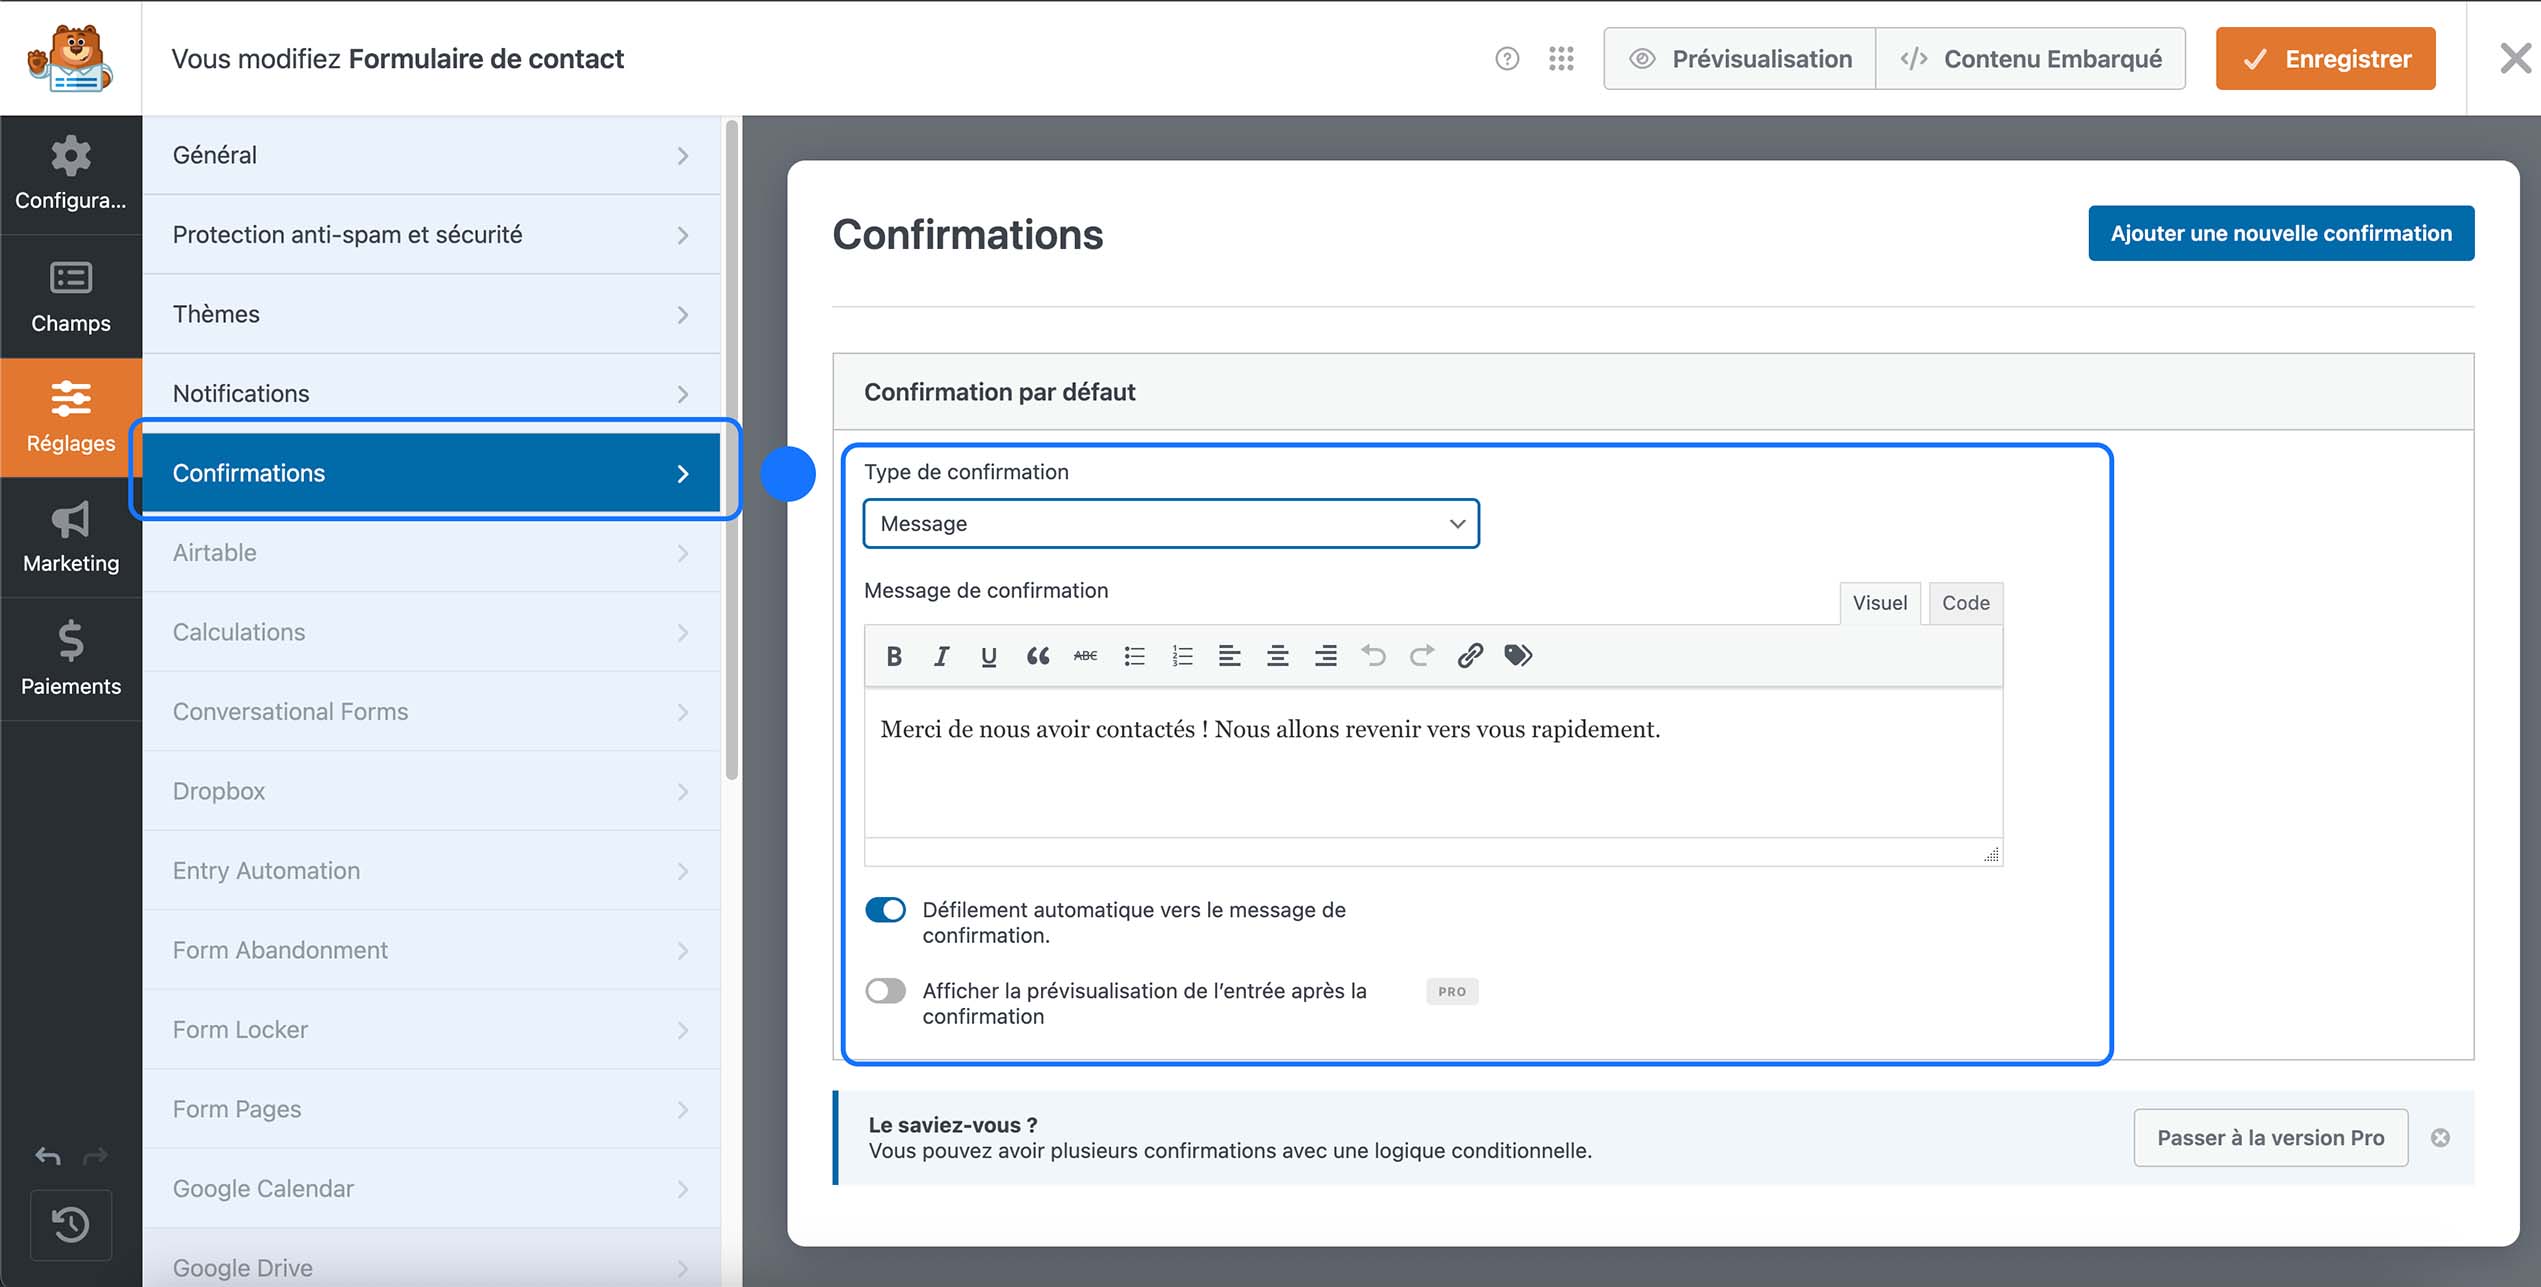Open the Paiements panel

click(x=70, y=660)
